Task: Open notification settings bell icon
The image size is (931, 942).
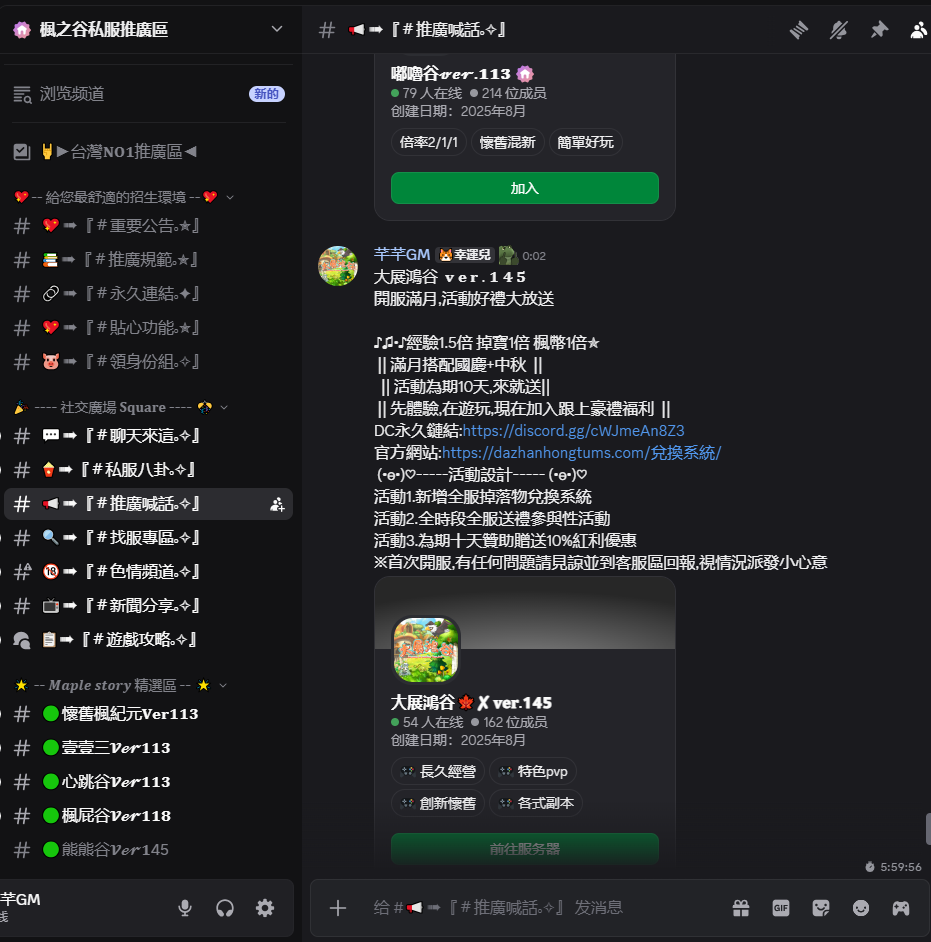Action: tap(839, 29)
